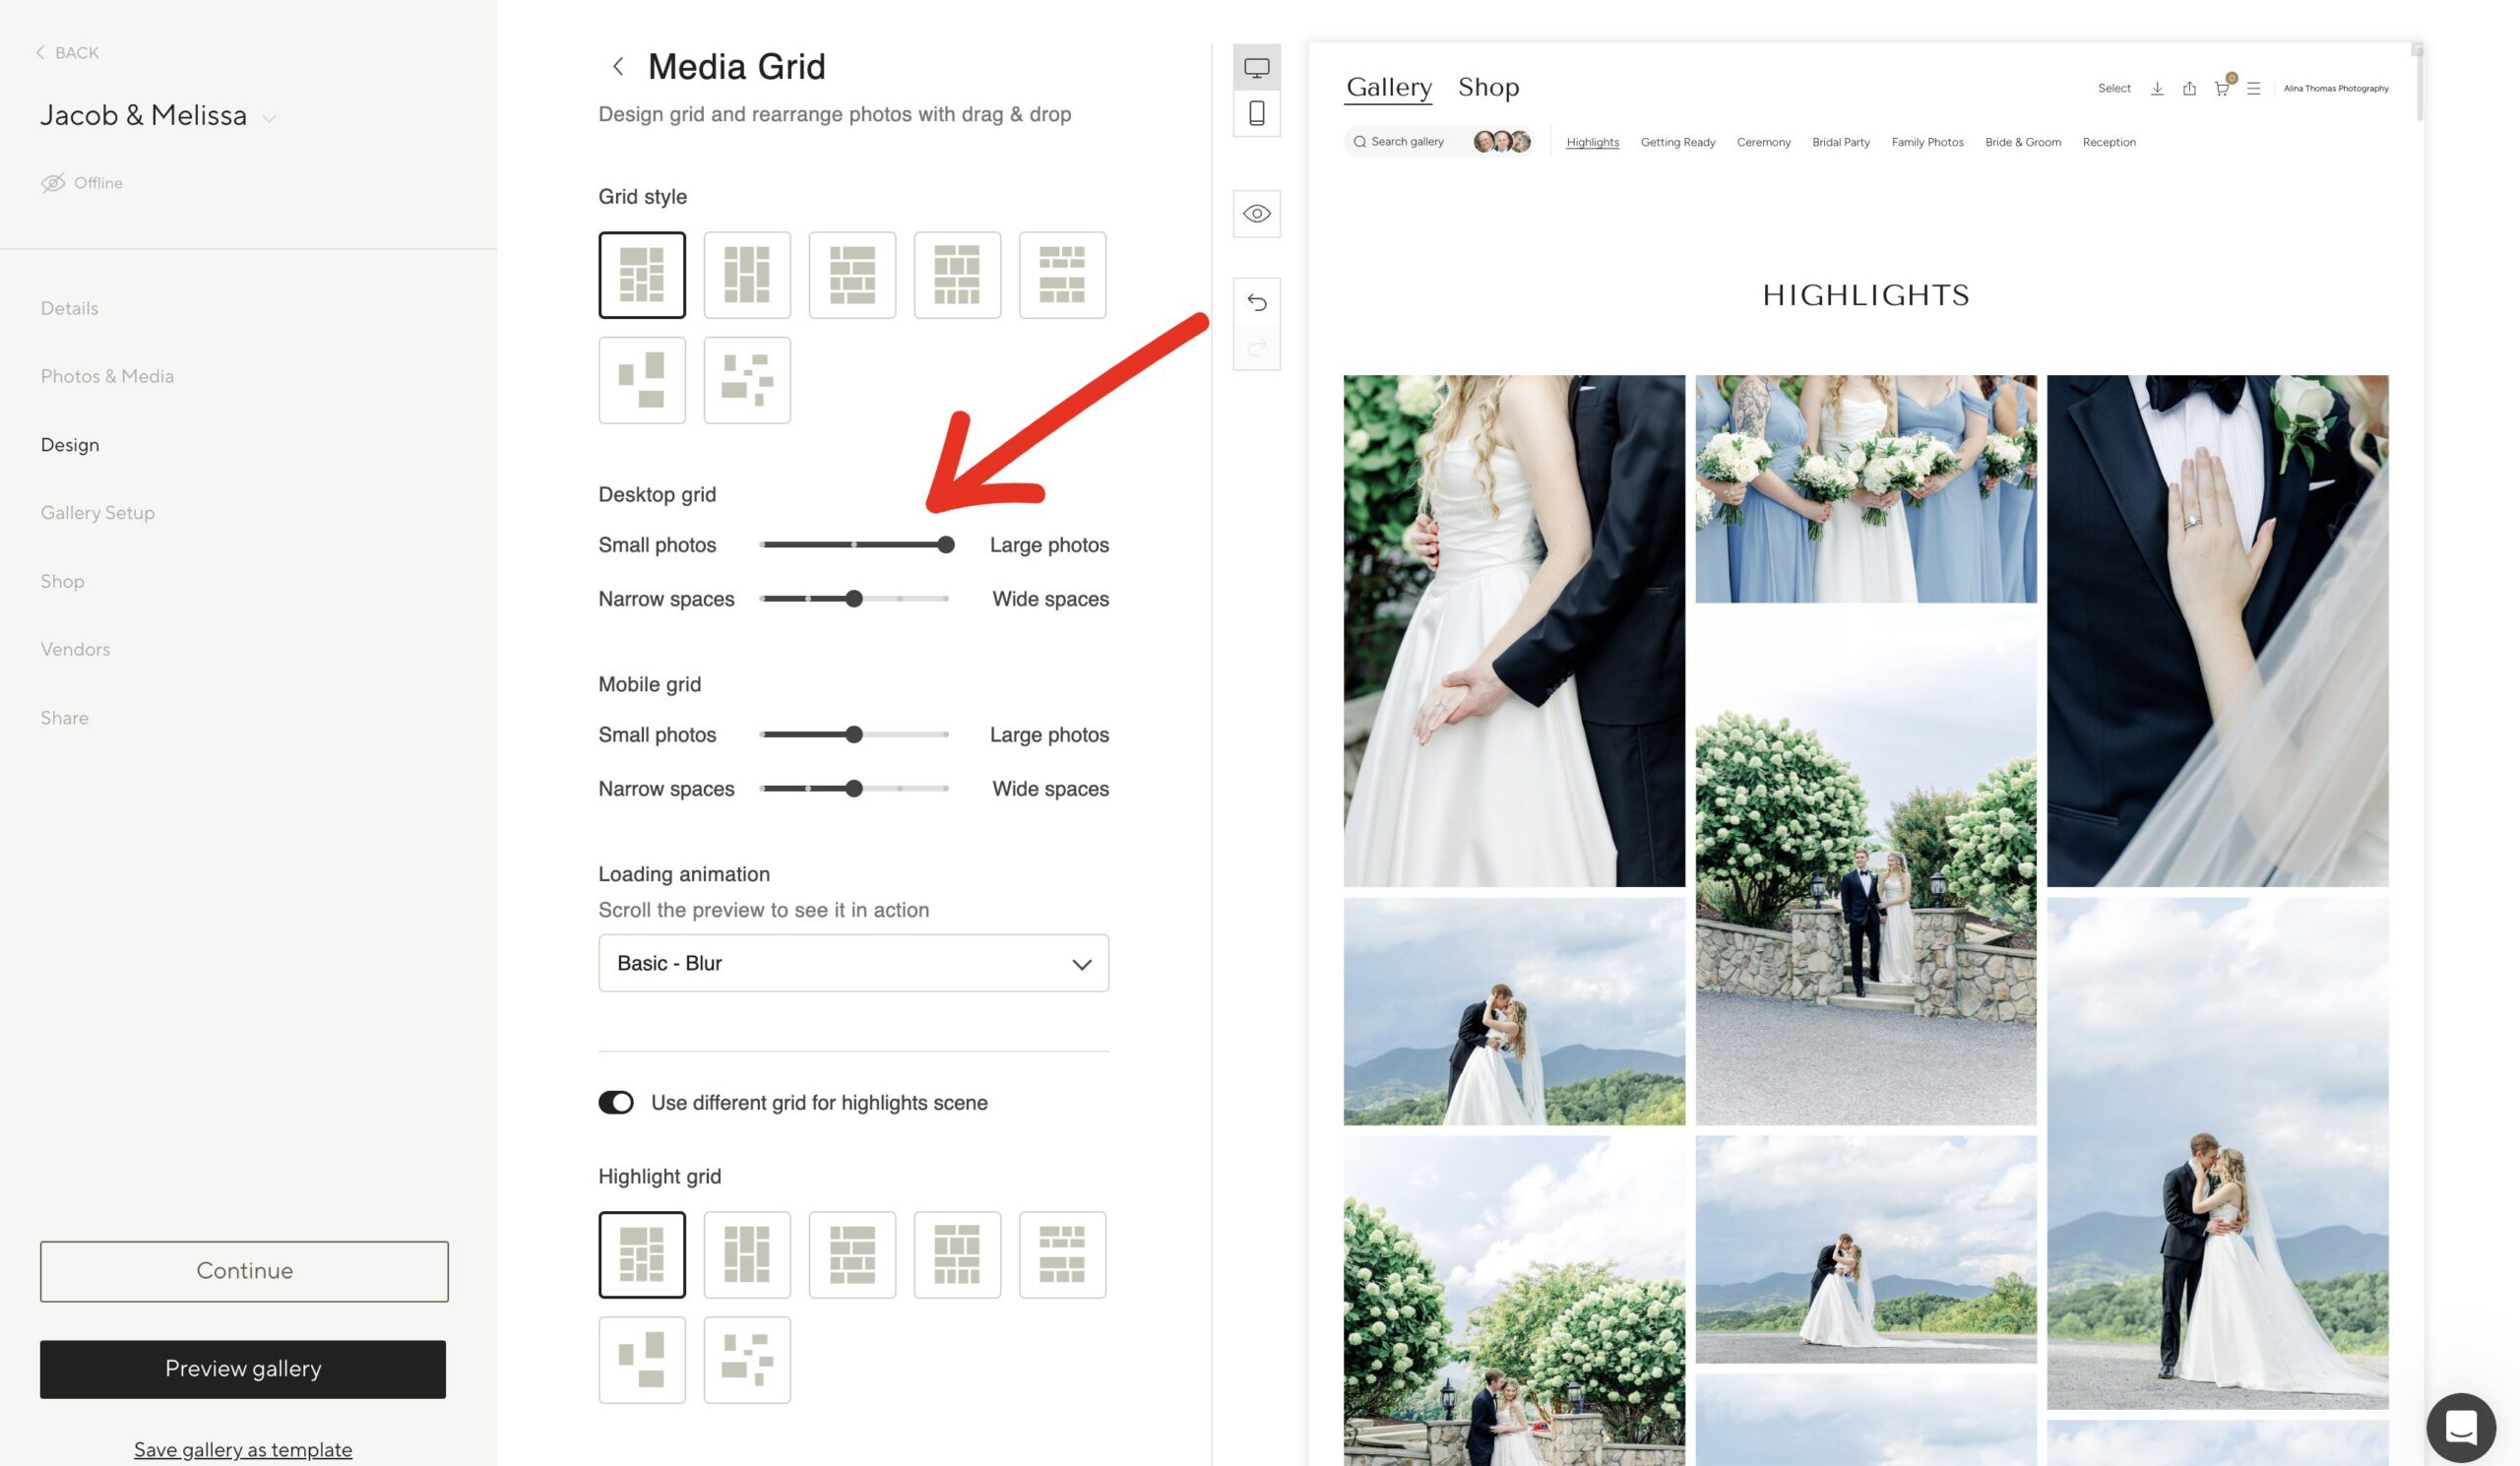Select the Bride & Groom scene tab
The height and width of the screenshot is (1466, 2520).
point(2022,142)
